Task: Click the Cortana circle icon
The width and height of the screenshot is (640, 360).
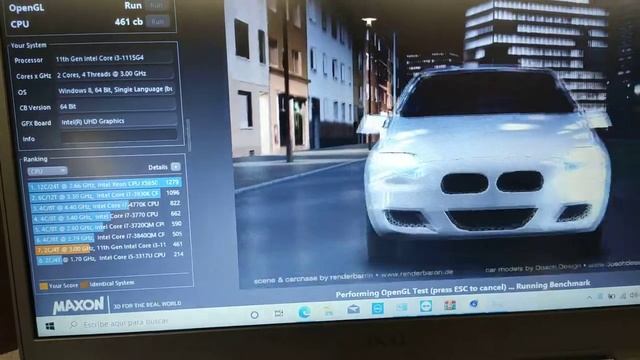Action: (254, 315)
